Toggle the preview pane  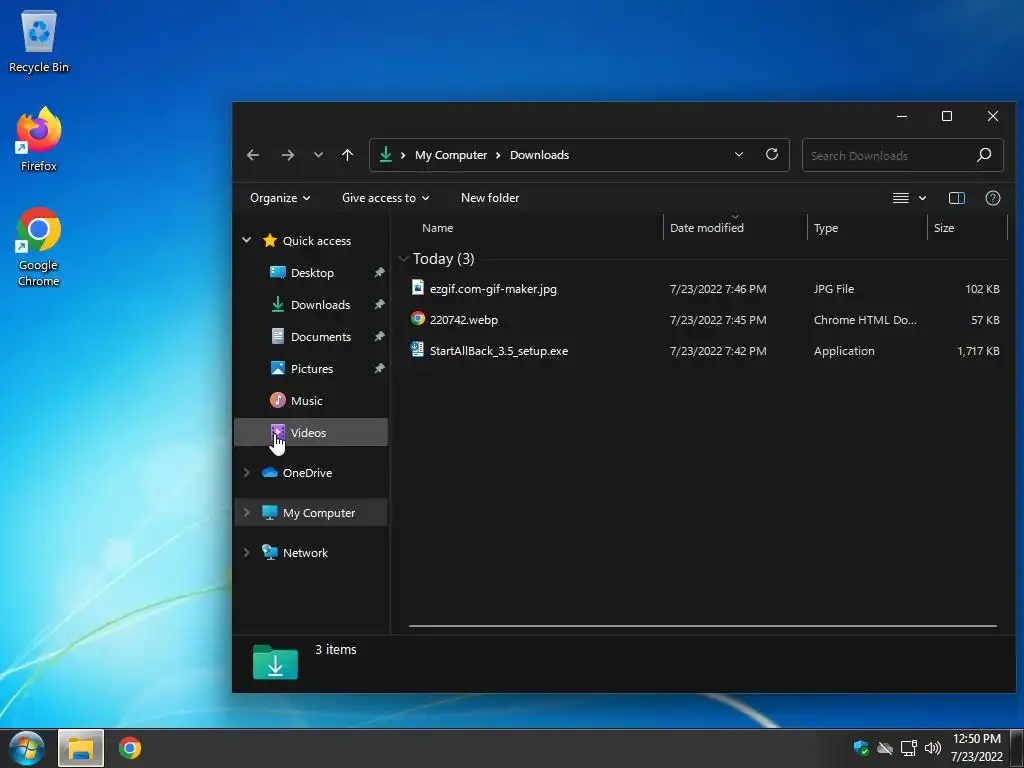pos(957,198)
